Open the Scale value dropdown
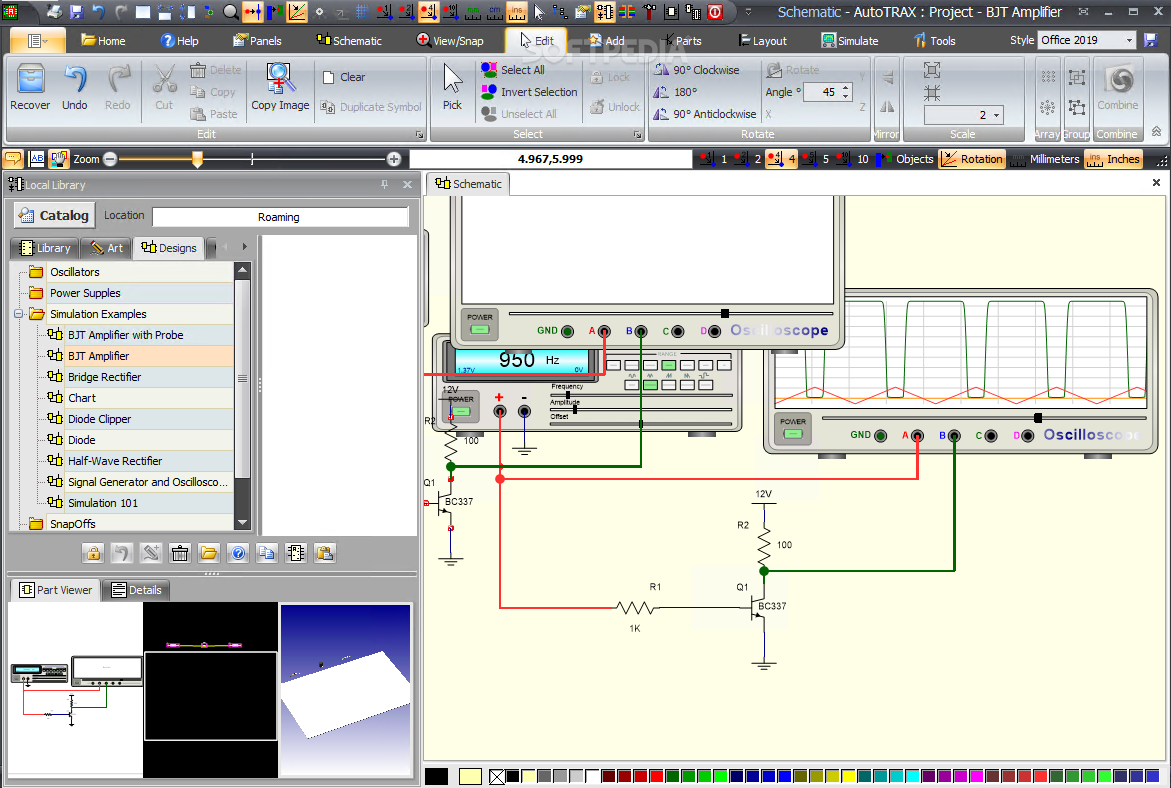 click(996, 114)
